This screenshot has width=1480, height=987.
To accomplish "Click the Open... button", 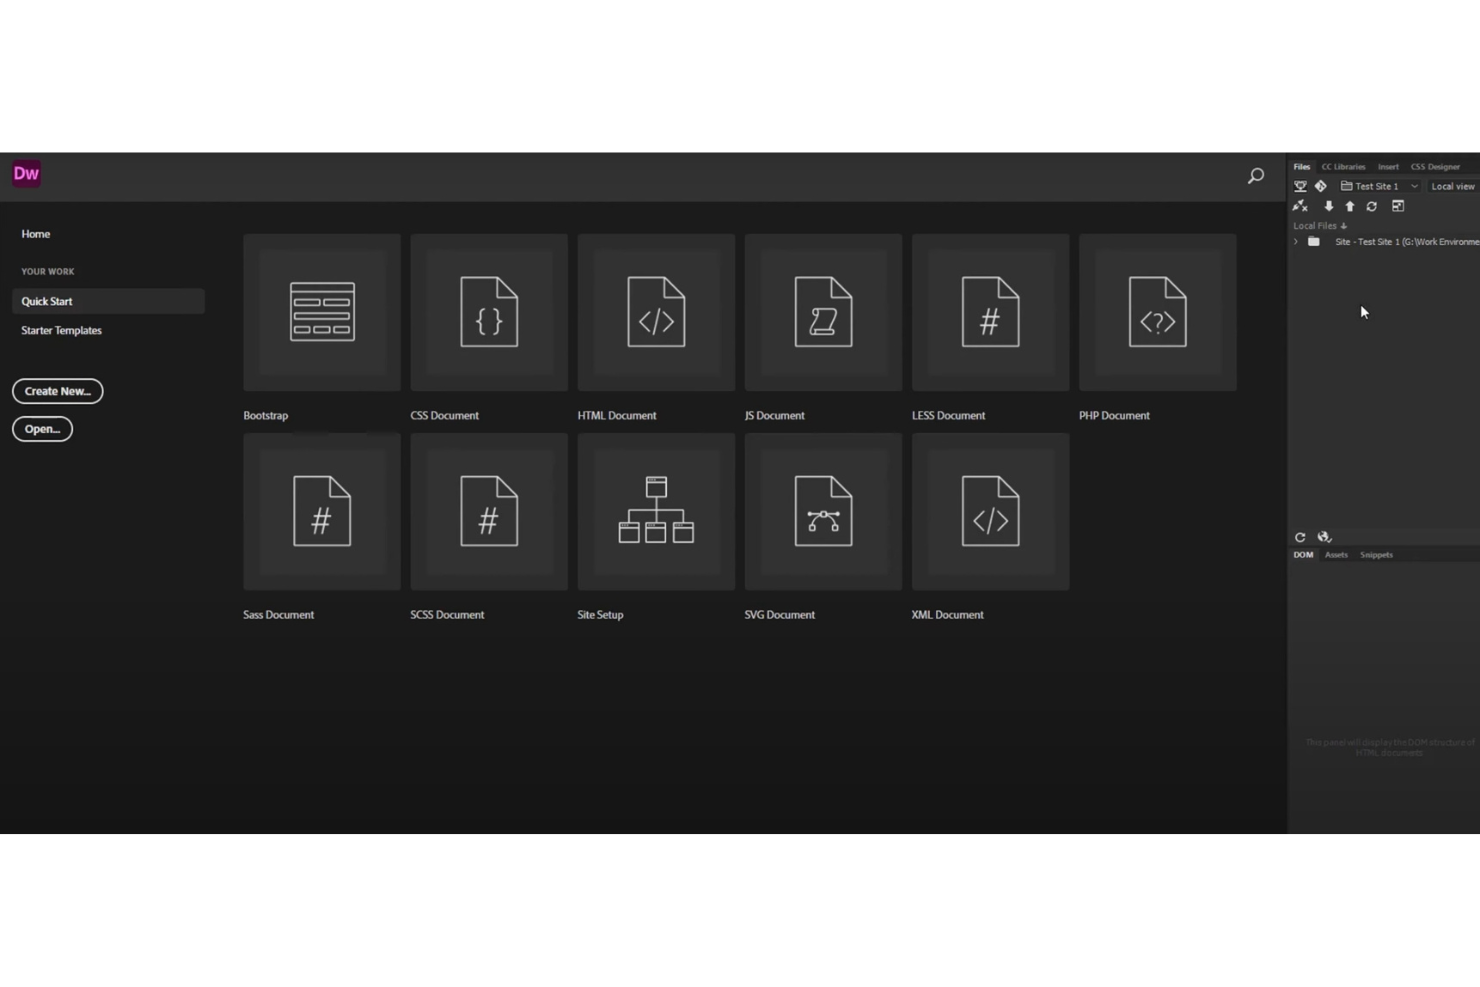I will [x=42, y=429].
